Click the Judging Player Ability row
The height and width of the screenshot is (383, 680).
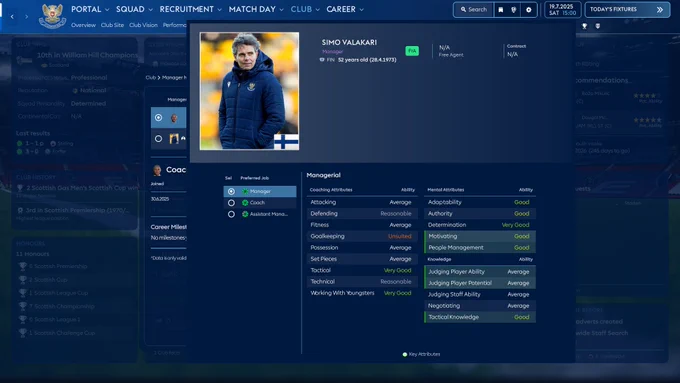[479, 272]
